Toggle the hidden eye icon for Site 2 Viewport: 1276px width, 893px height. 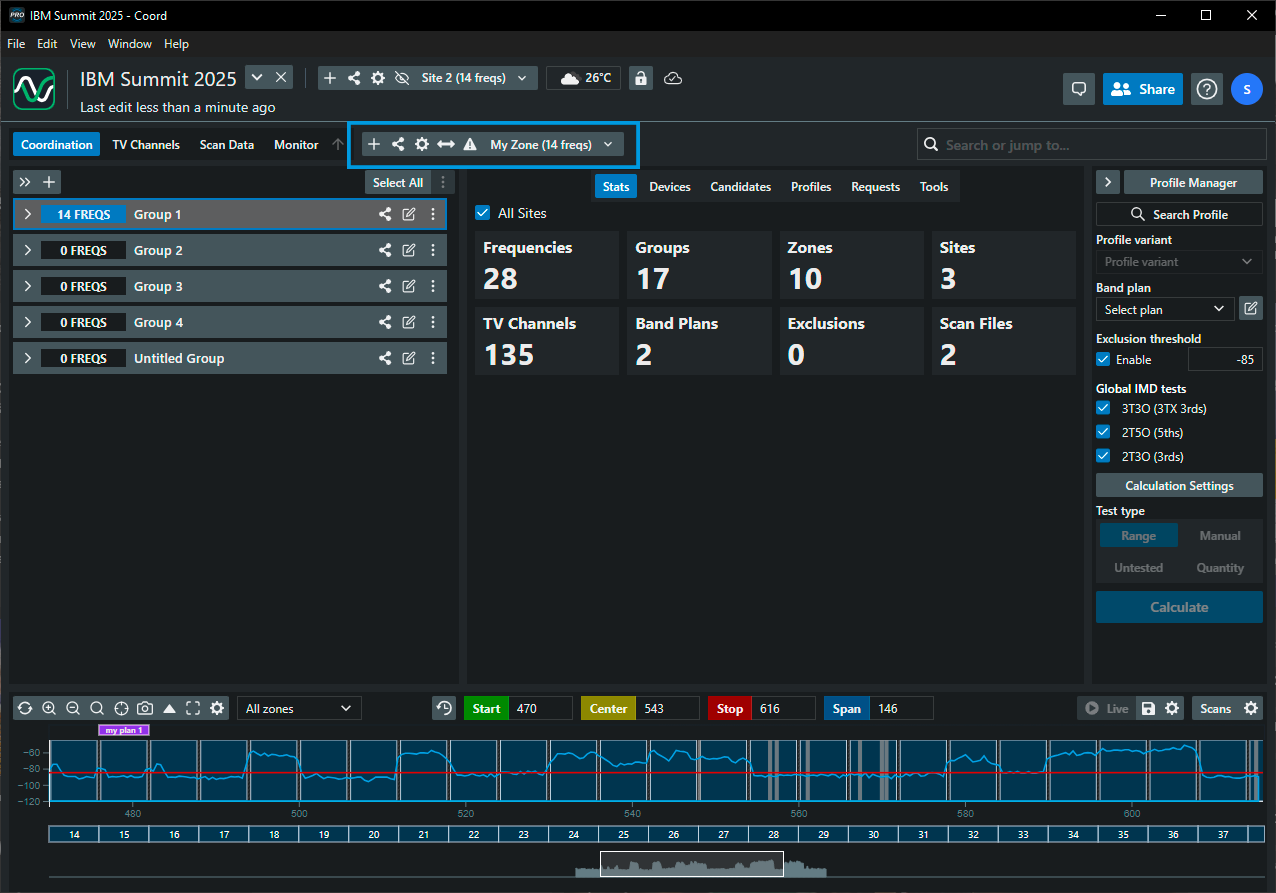point(402,78)
